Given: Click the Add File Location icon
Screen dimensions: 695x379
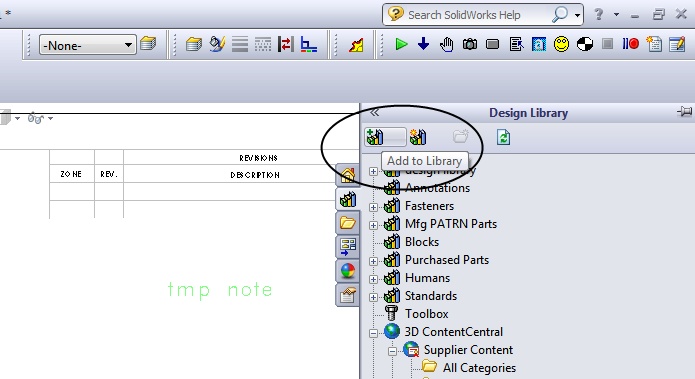Looking at the screenshot, I should 418,137.
